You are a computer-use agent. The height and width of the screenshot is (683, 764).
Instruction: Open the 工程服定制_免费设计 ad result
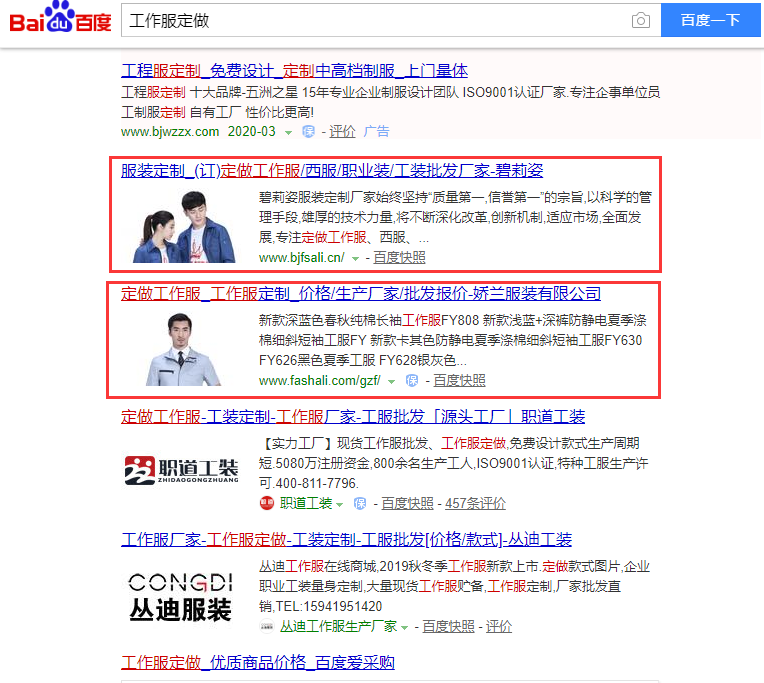pyautogui.click(x=294, y=71)
